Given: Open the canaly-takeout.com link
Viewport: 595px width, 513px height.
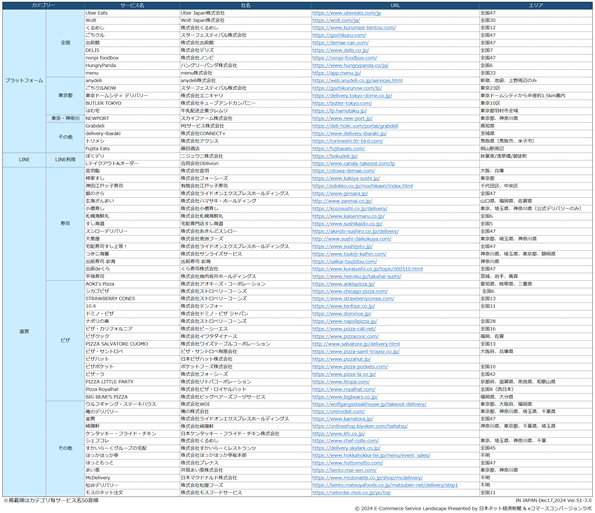Looking at the screenshot, I should 354,164.
